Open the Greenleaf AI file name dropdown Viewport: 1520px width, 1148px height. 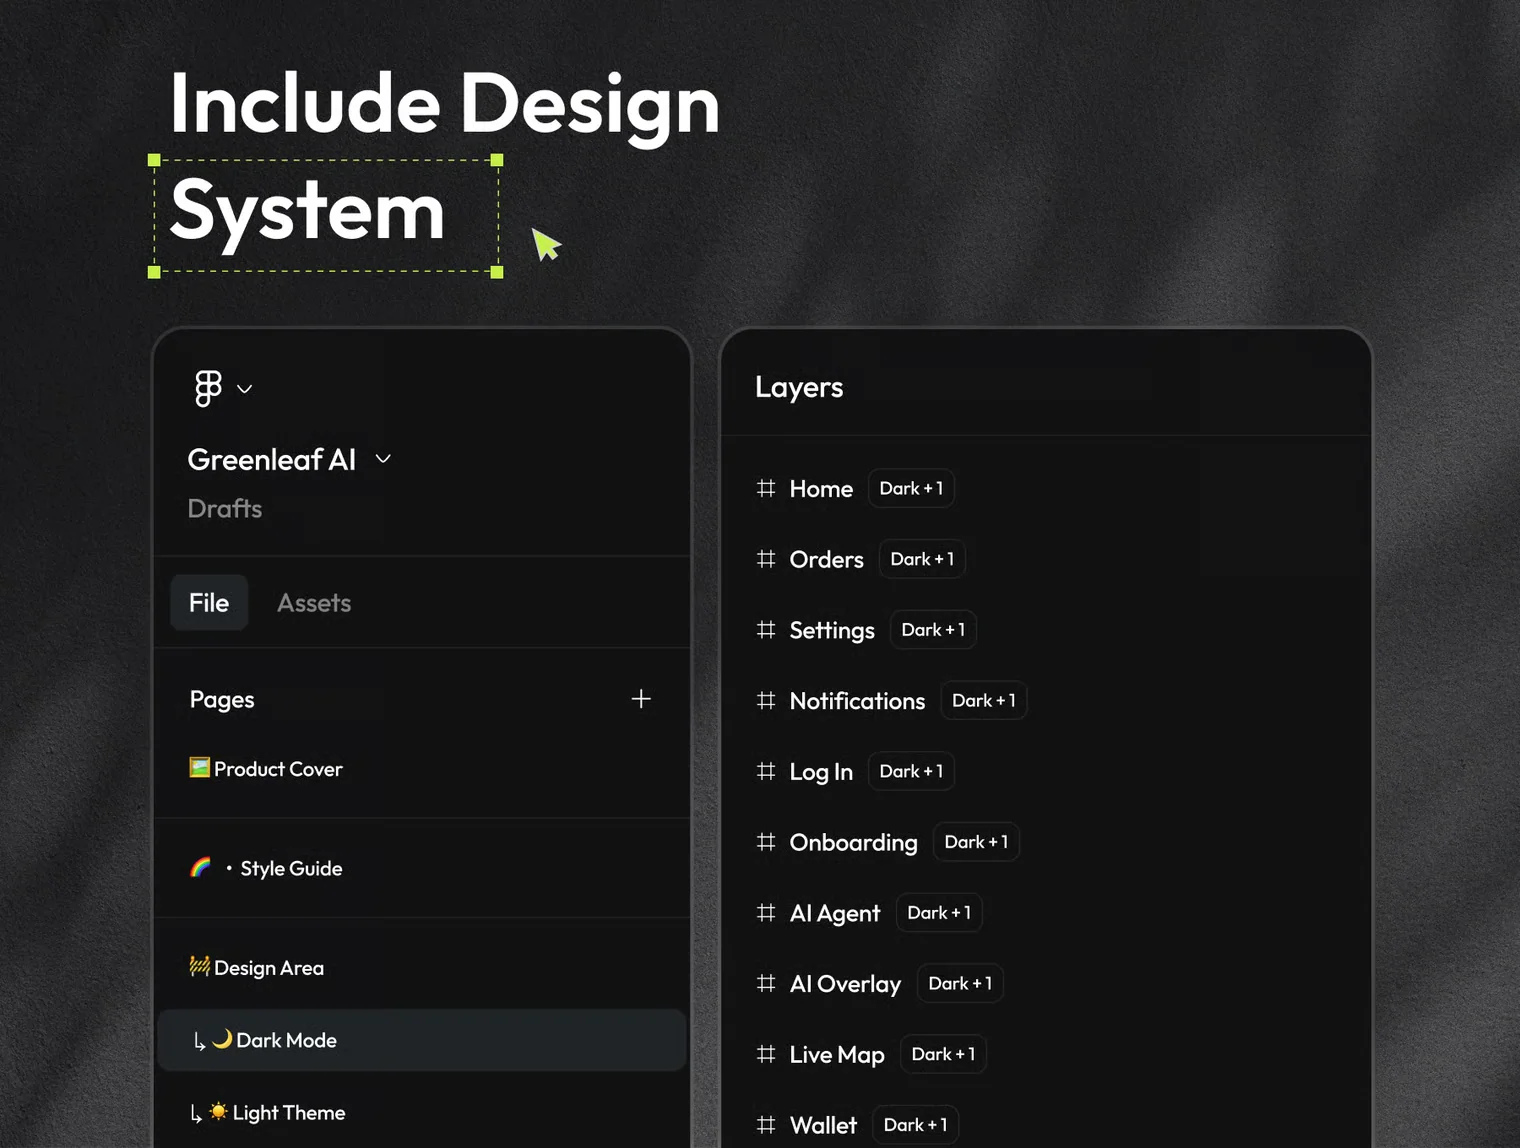[x=383, y=459]
